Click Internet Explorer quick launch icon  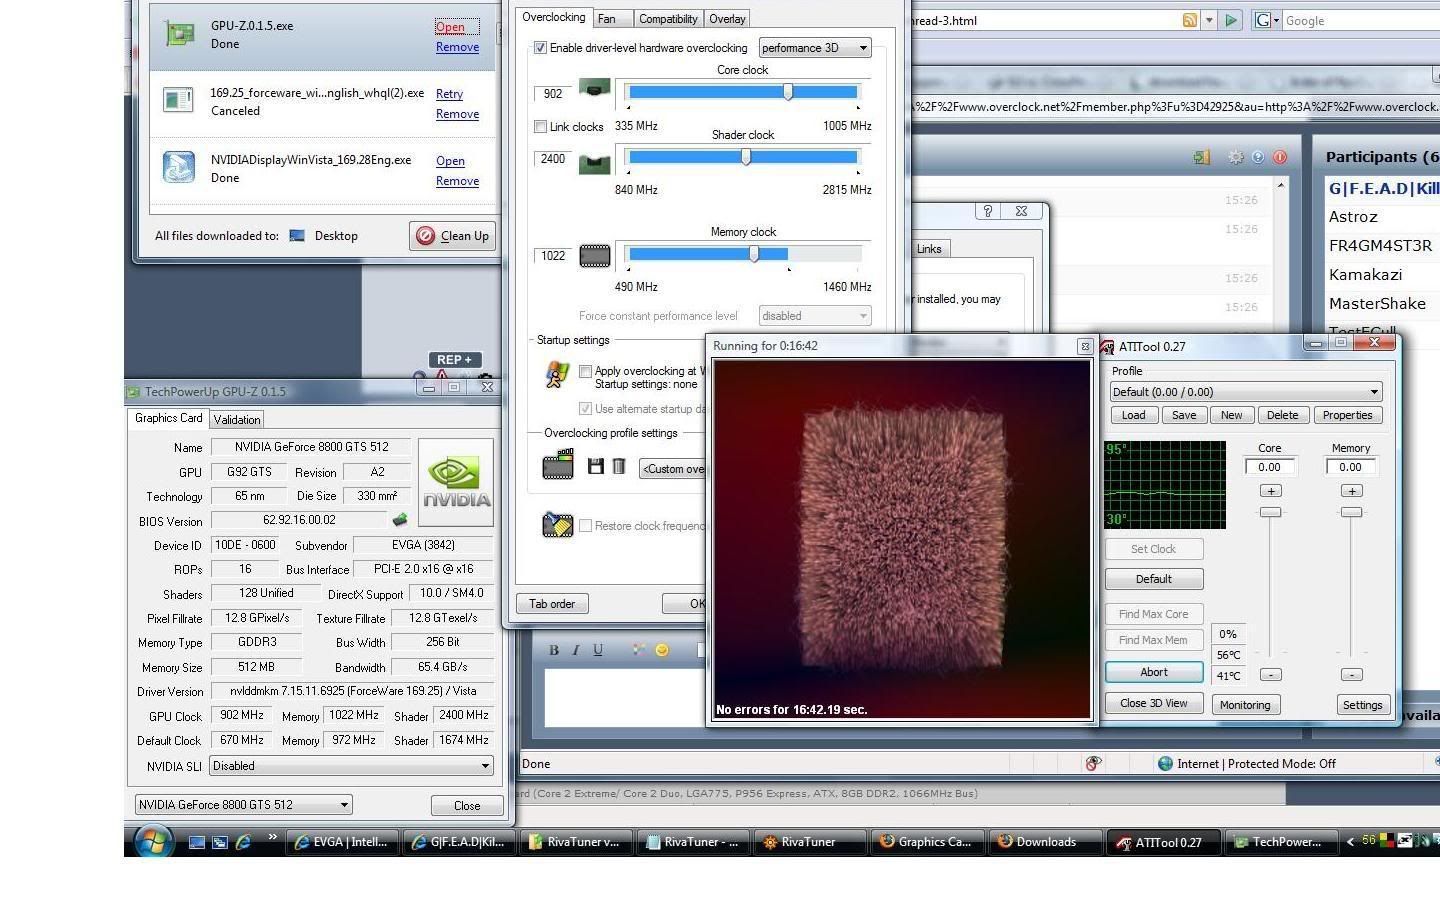243,842
